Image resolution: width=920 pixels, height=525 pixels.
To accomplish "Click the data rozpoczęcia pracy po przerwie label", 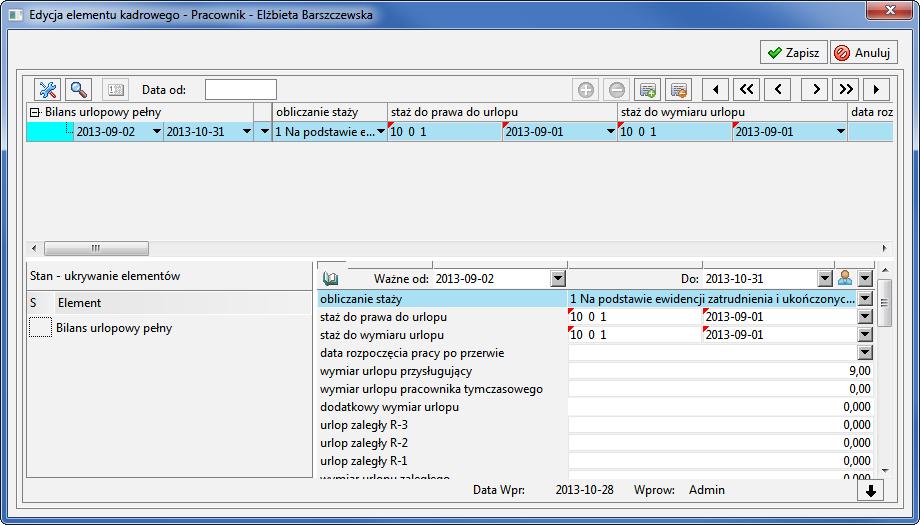I will click(x=412, y=353).
